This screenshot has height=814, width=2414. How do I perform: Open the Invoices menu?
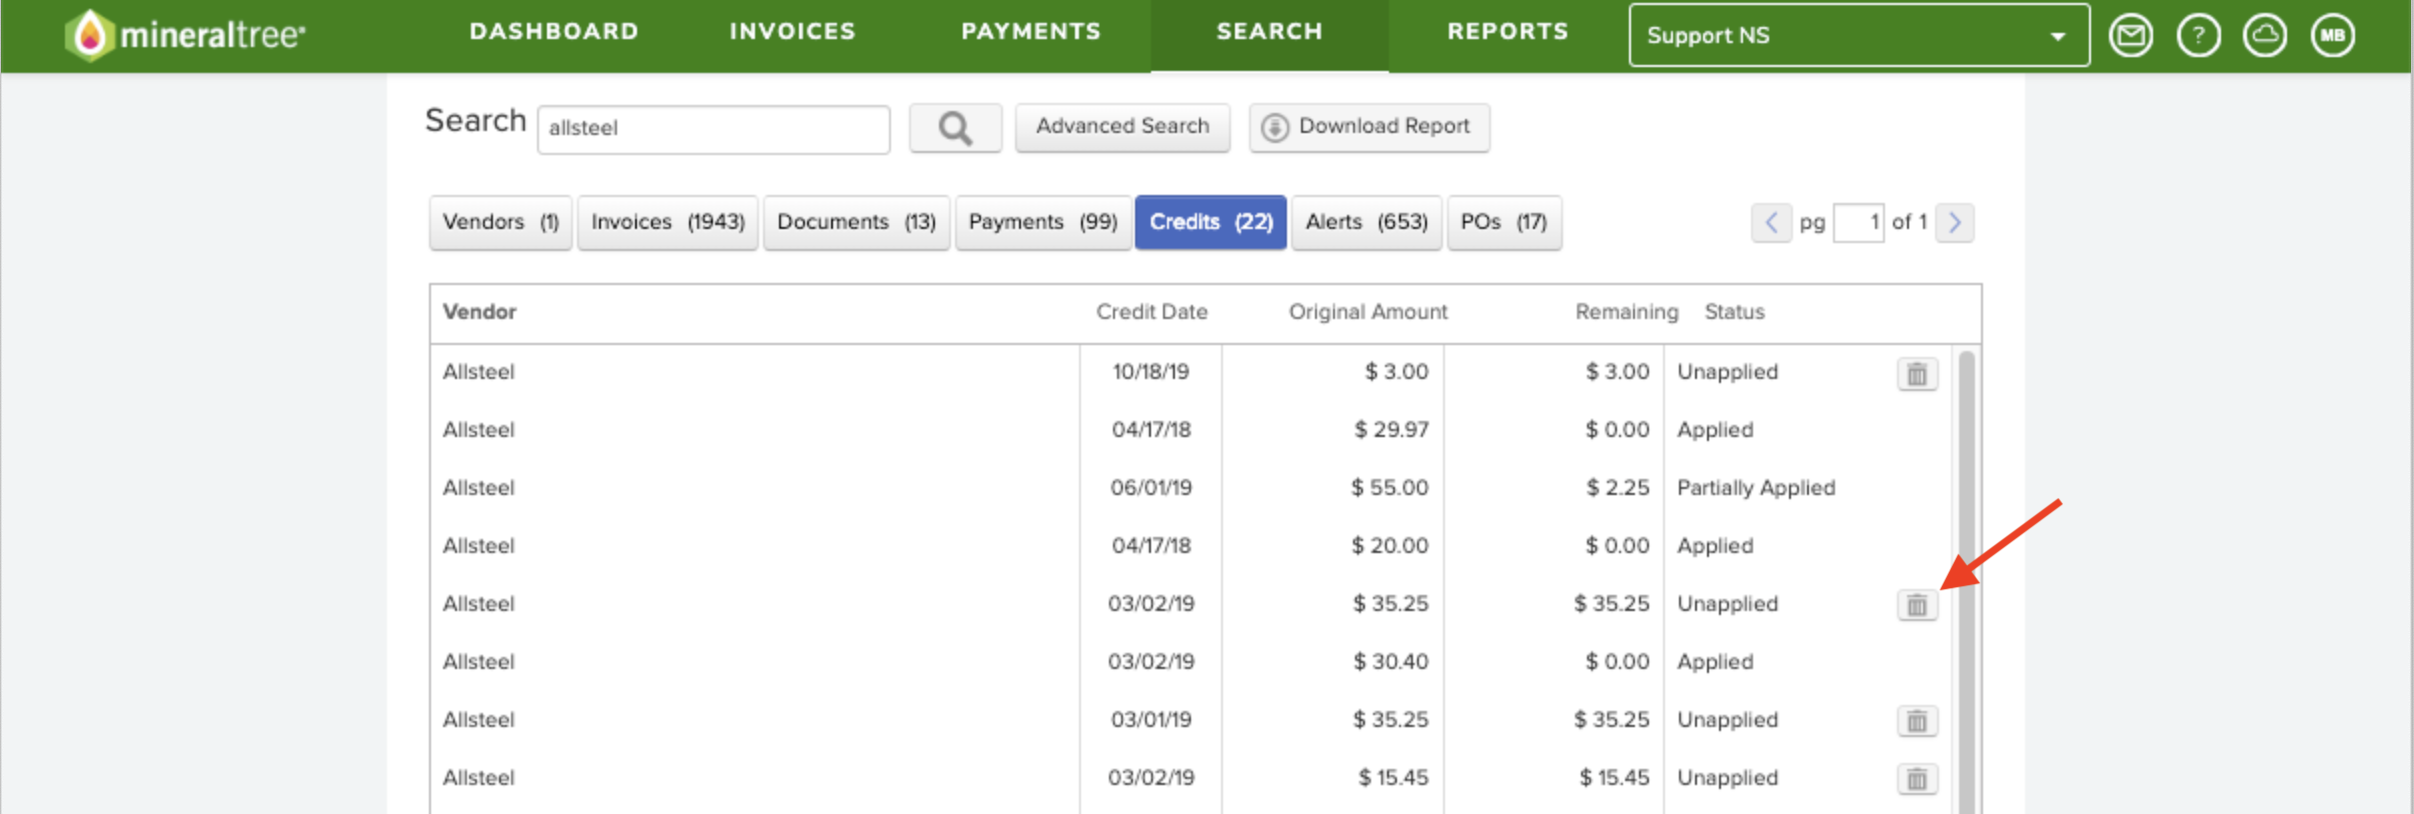coord(792,32)
